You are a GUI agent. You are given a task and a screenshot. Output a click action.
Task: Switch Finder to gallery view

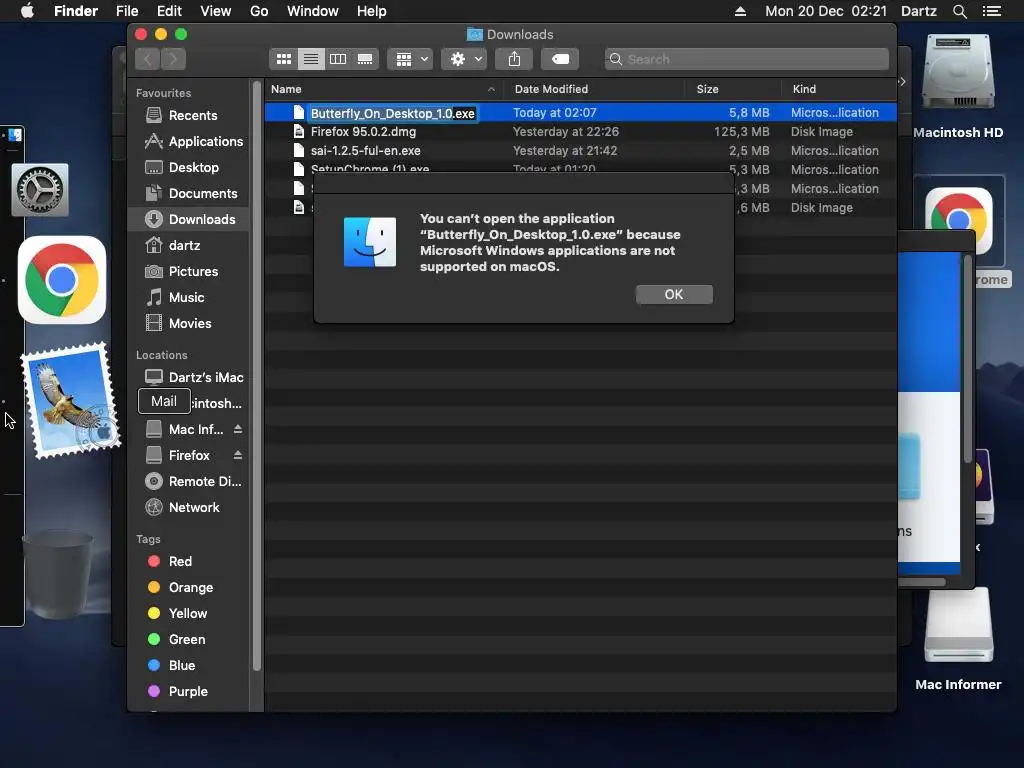tap(365, 59)
